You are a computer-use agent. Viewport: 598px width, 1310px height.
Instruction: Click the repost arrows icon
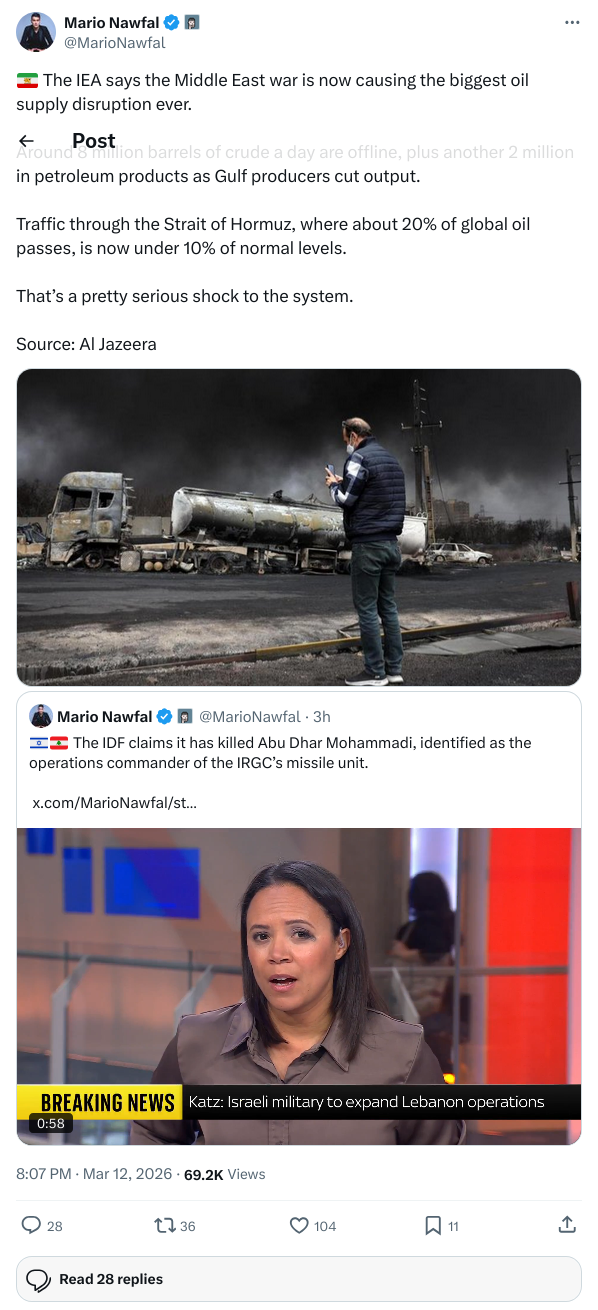tap(162, 1225)
